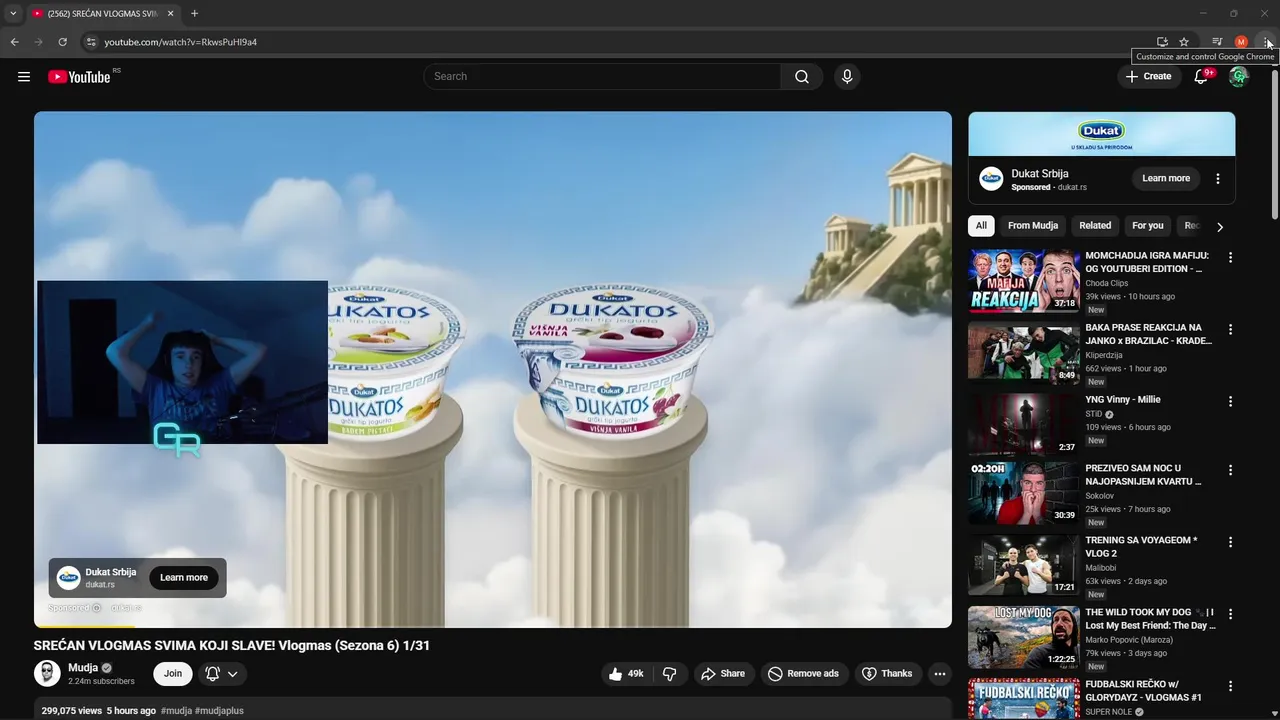Open the media controls toolbar icon

coord(1217,42)
